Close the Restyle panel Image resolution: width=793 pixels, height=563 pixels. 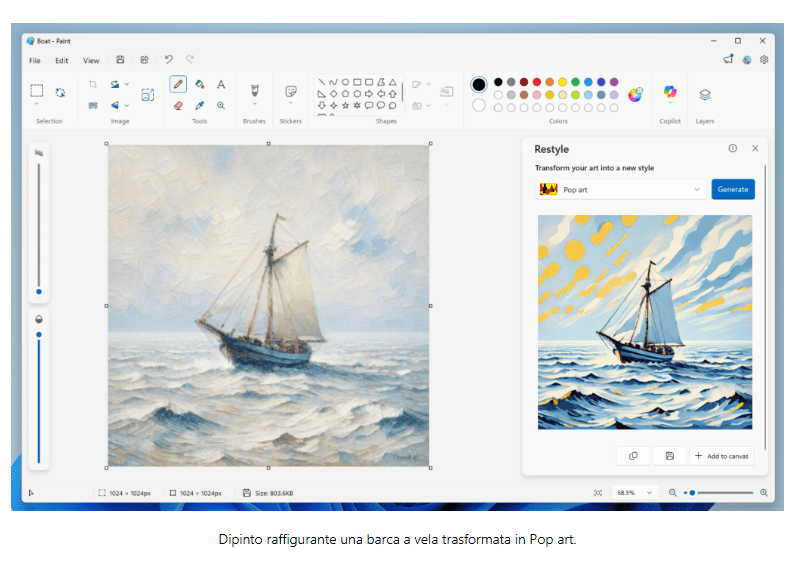pos(755,148)
